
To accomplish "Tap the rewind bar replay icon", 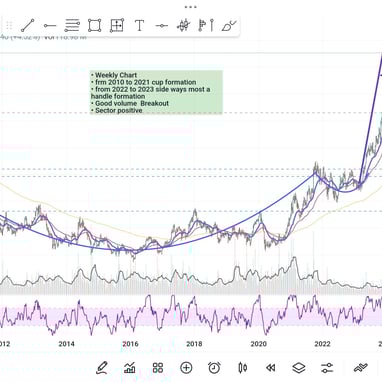I will click(x=271, y=368).
